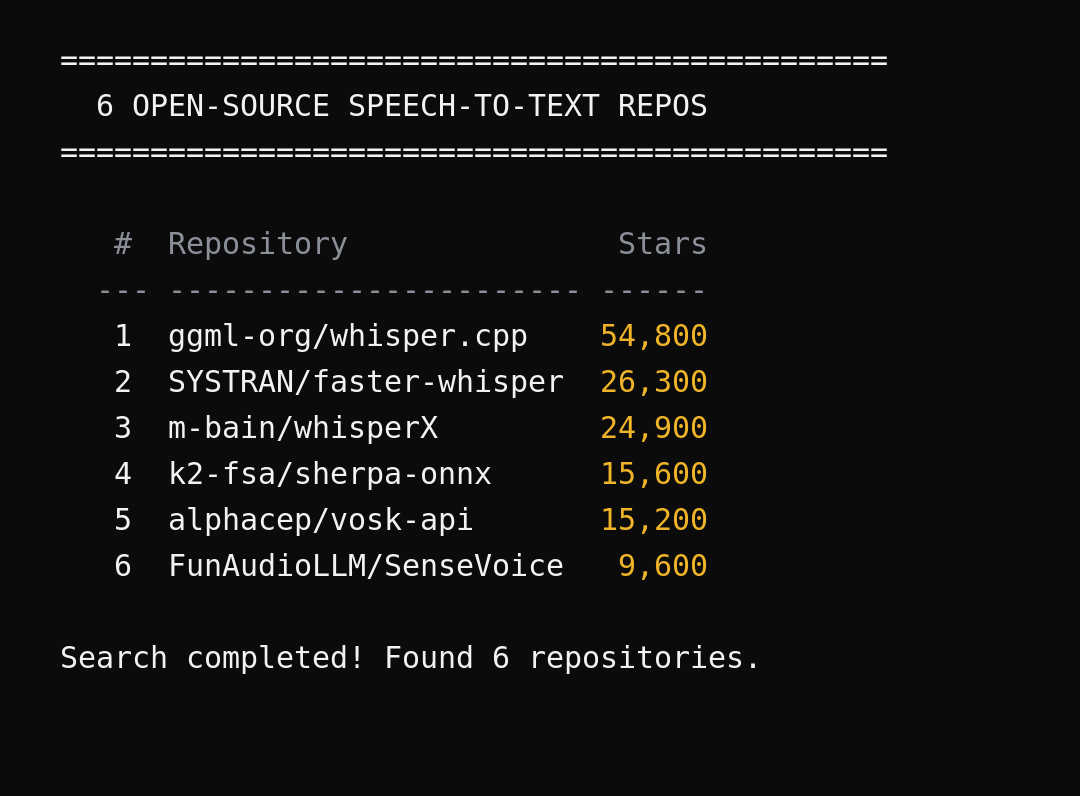Click the title '6 OPEN-SOURCE SPEECH-TO-TEXT REPOS'

(402, 106)
